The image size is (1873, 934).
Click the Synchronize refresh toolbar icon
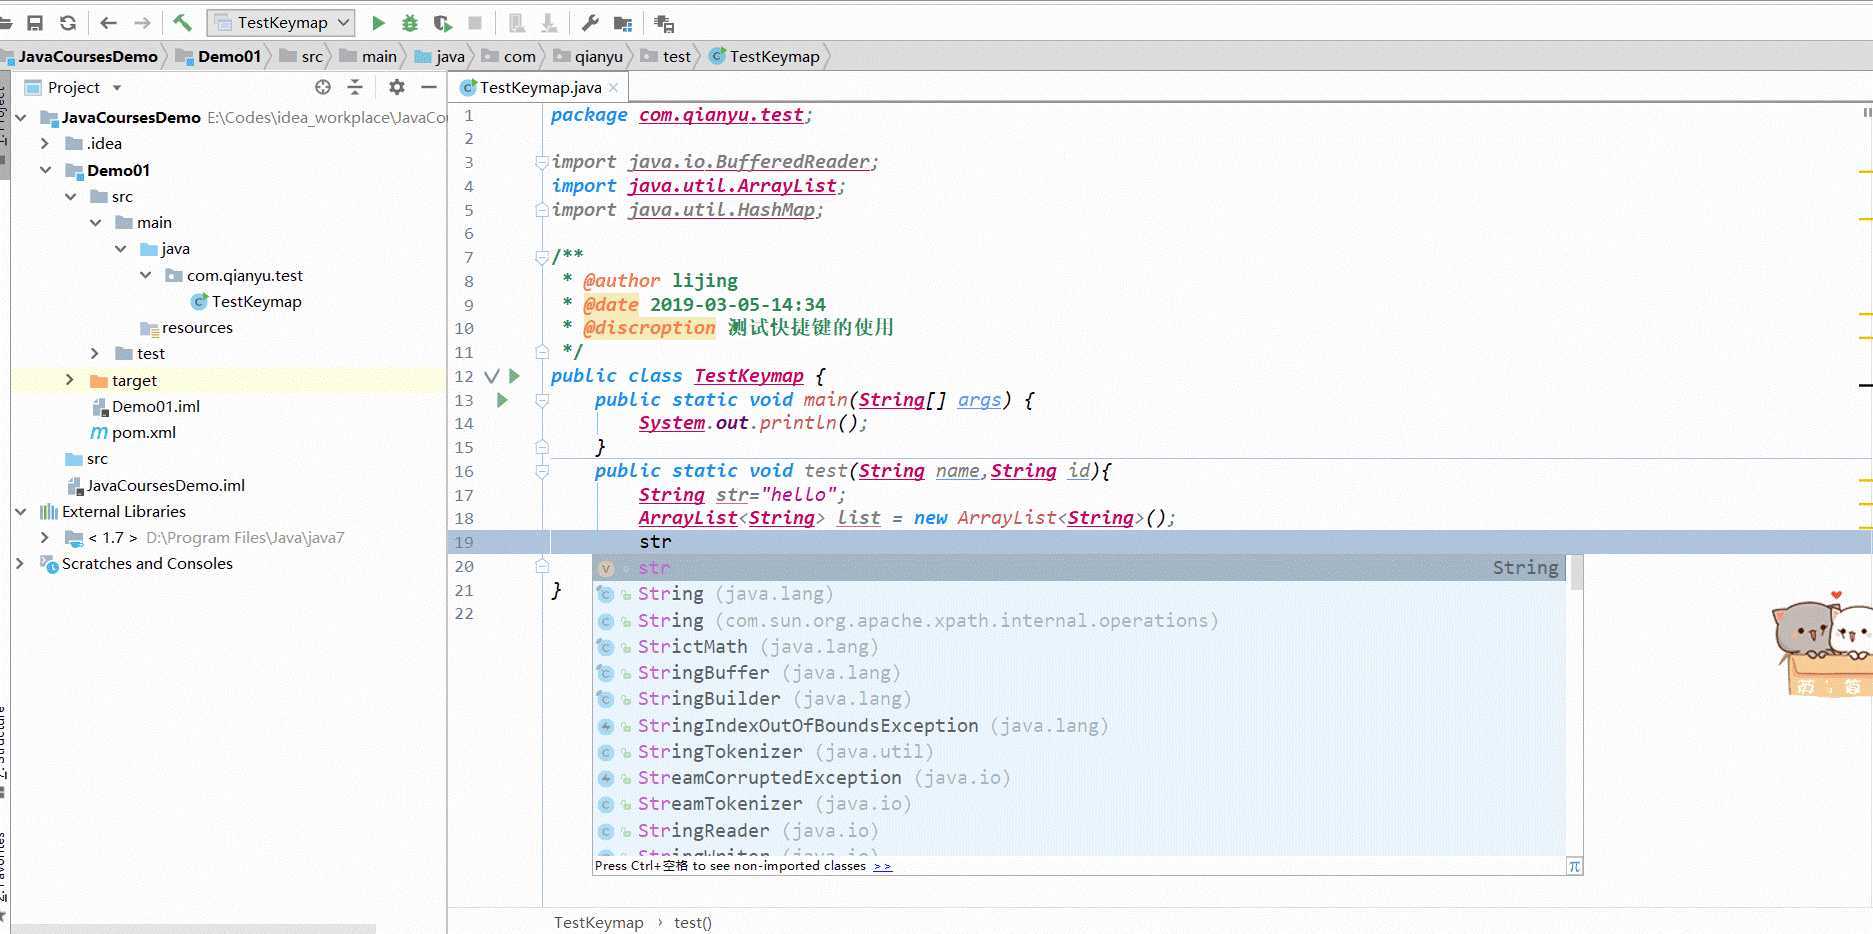(x=68, y=23)
